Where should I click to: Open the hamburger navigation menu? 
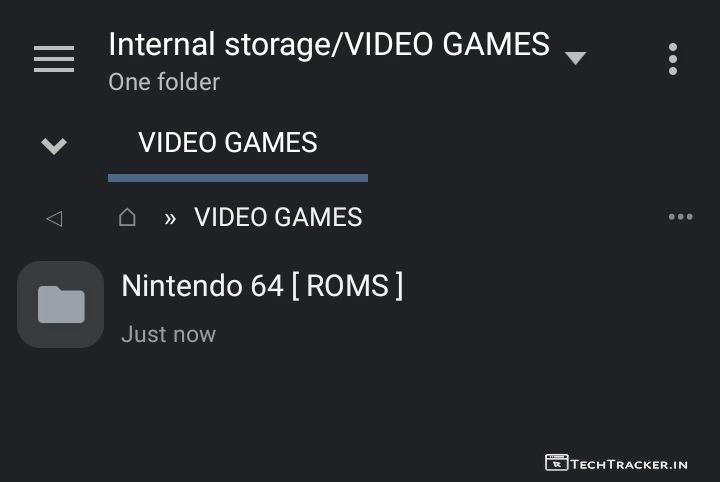pos(54,59)
